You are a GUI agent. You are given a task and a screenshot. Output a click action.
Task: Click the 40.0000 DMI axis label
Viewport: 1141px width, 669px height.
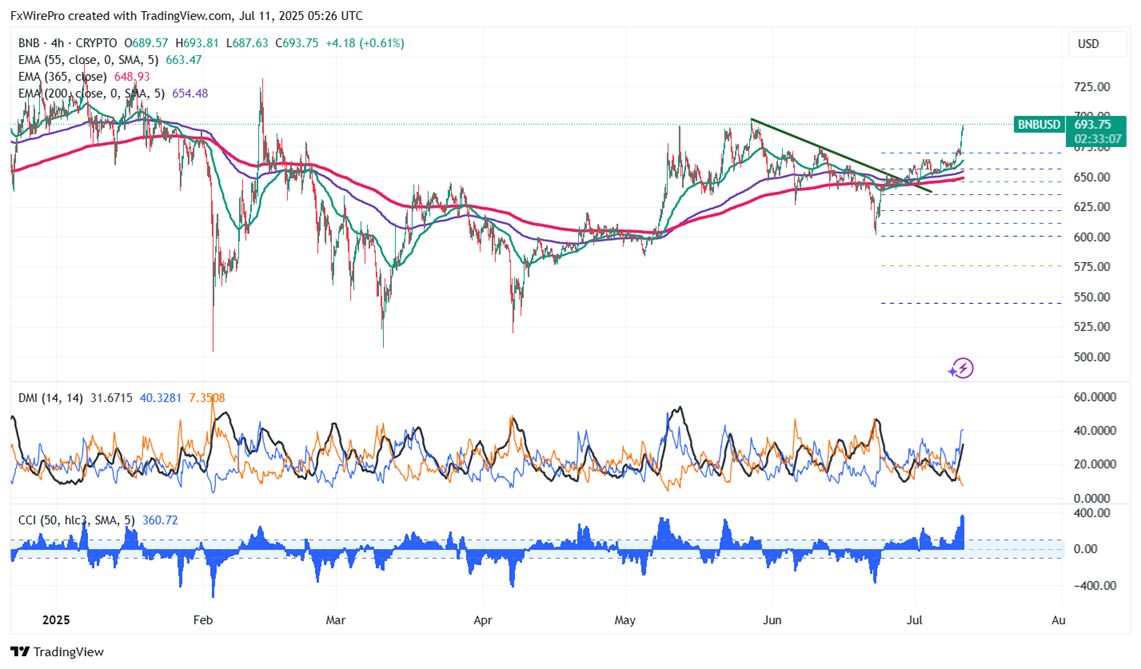[1095, 430]
